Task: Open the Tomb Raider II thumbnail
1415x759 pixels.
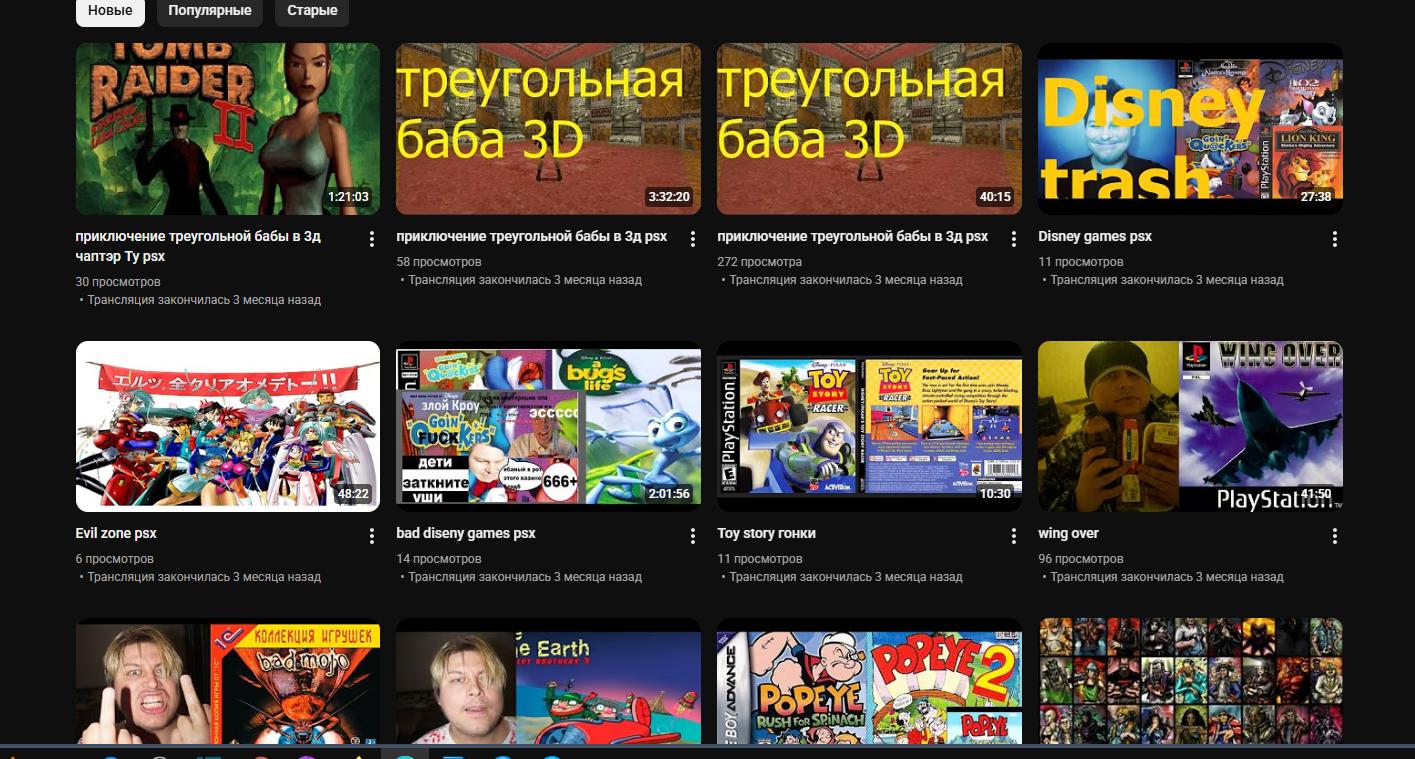Action: point(228,129)
